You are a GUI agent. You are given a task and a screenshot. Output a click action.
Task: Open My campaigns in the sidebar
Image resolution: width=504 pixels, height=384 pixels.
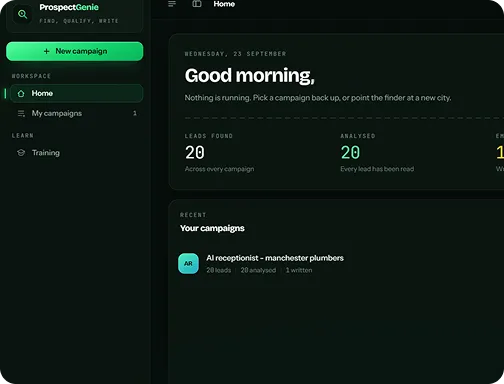(77, 113)
